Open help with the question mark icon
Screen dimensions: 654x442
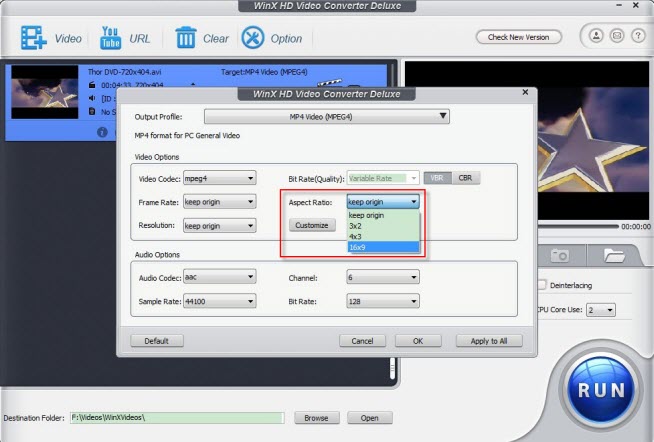click(638, 36)
